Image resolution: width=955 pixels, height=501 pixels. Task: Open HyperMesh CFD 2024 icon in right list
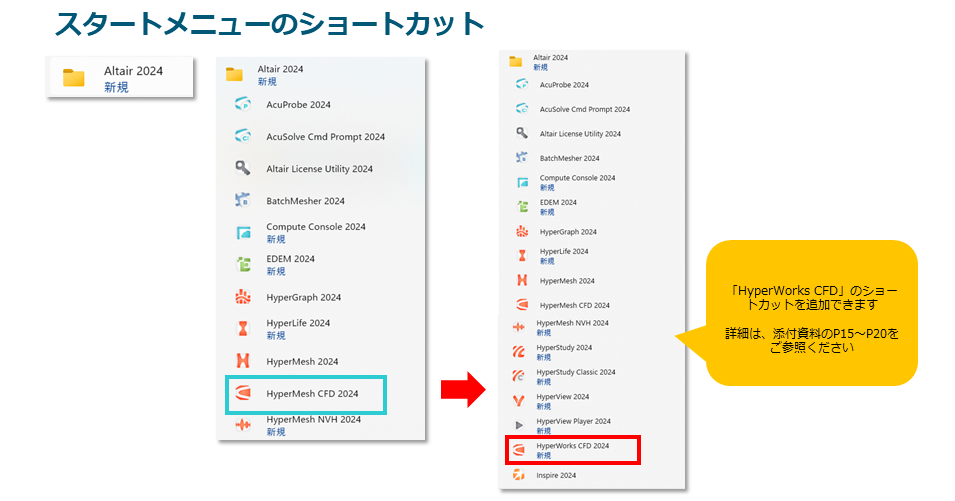point(522,304)
